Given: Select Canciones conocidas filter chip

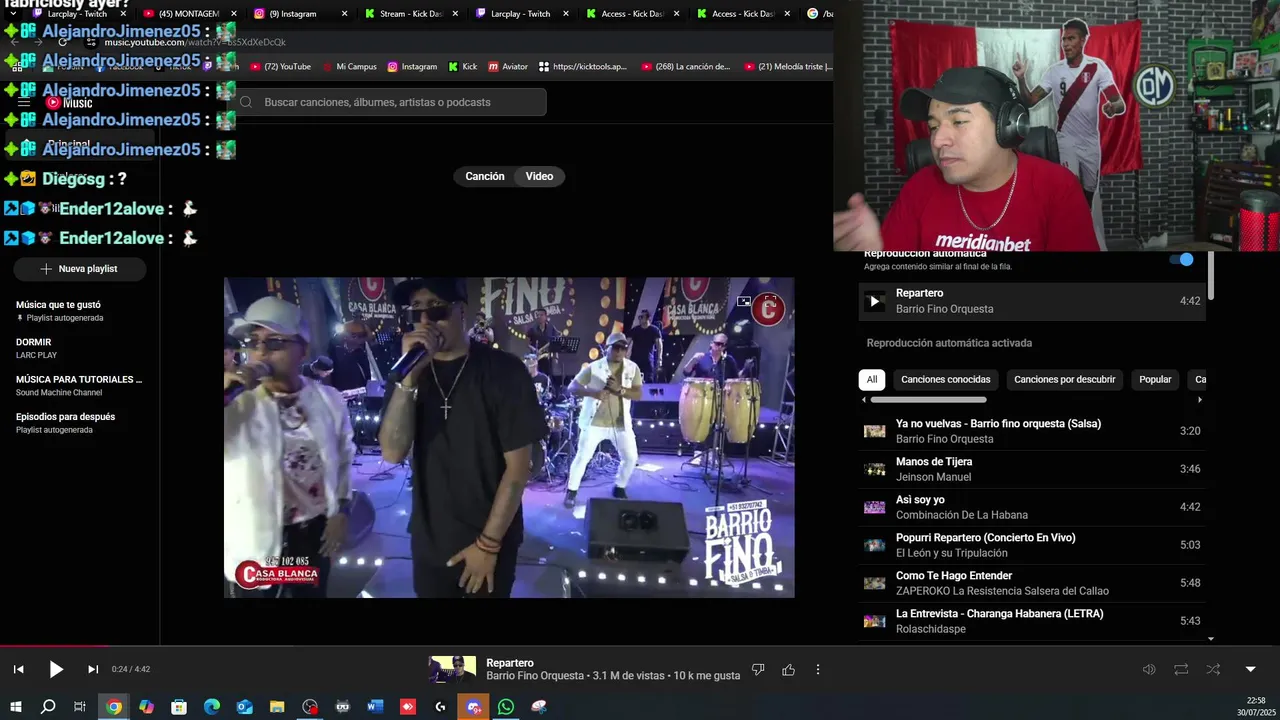Looking at the screenshot, I should pyautogui.click(x=945, y=380).
